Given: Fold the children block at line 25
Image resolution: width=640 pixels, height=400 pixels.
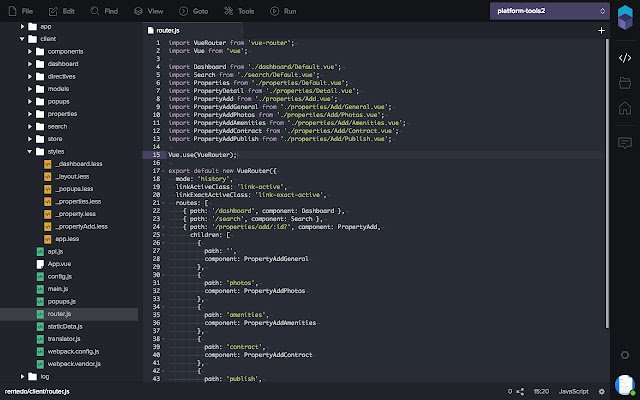Looking at the screenshot, I should pyautogui.click(x=164, y=235).
